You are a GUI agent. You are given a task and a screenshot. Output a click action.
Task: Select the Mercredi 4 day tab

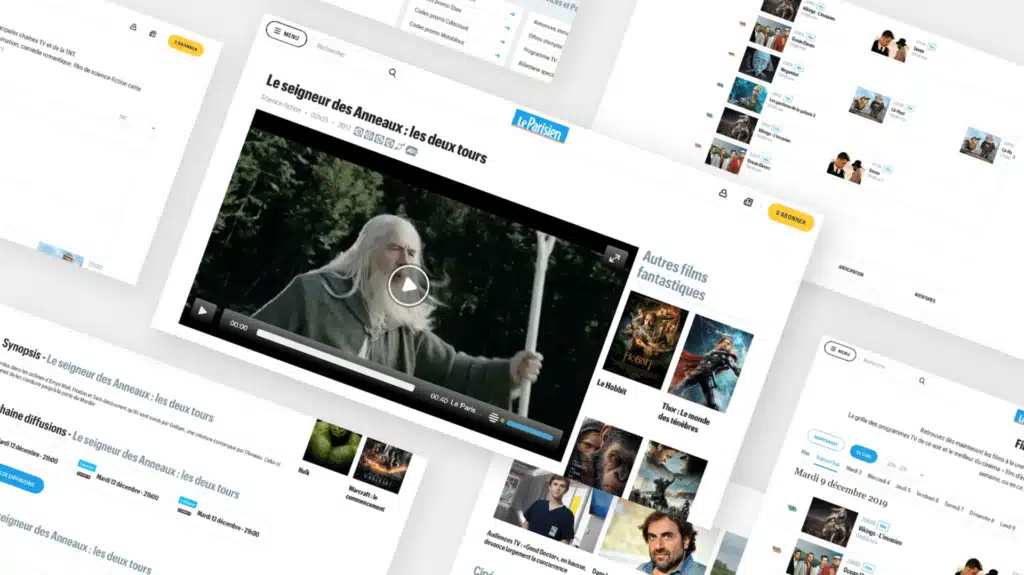click(x=878, y=479)
